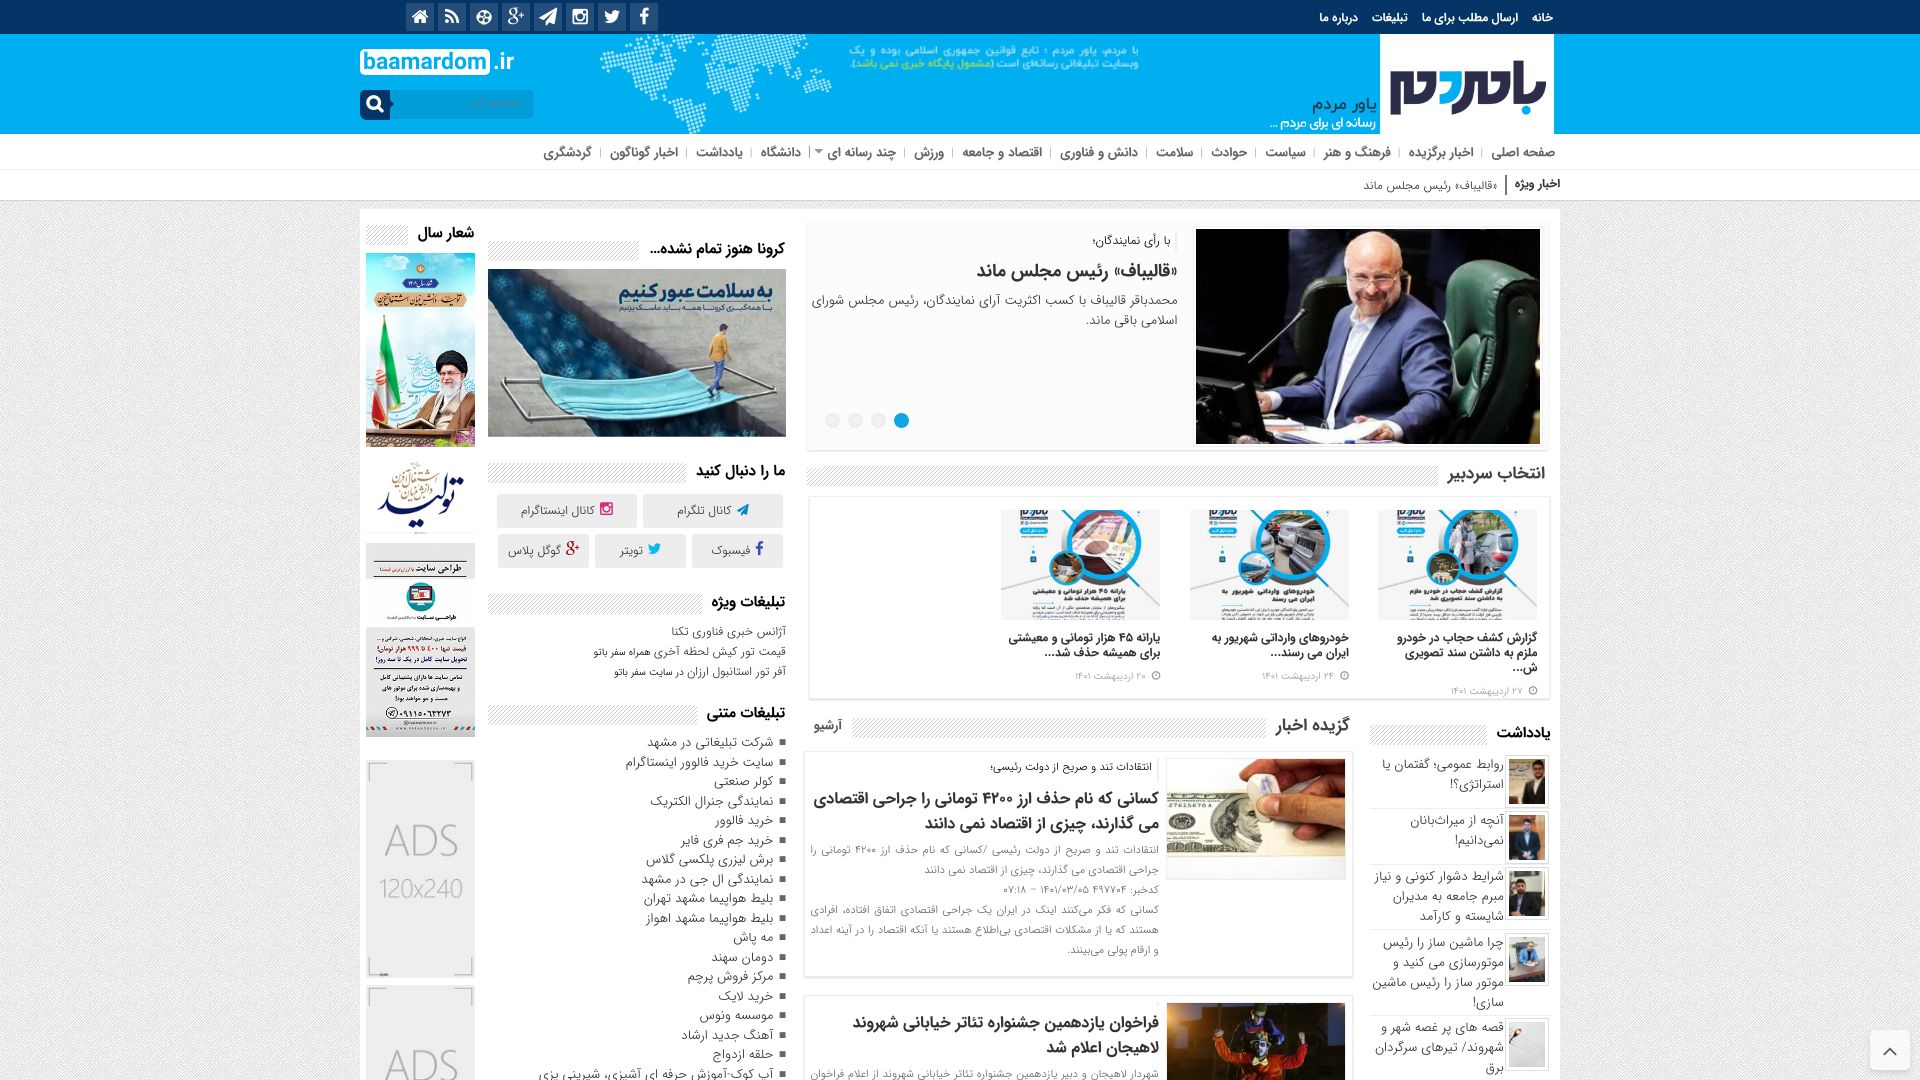The image size is (1920, 1080).
Task: Open the Instagram icon in top bar
Action: pos(580,16)
